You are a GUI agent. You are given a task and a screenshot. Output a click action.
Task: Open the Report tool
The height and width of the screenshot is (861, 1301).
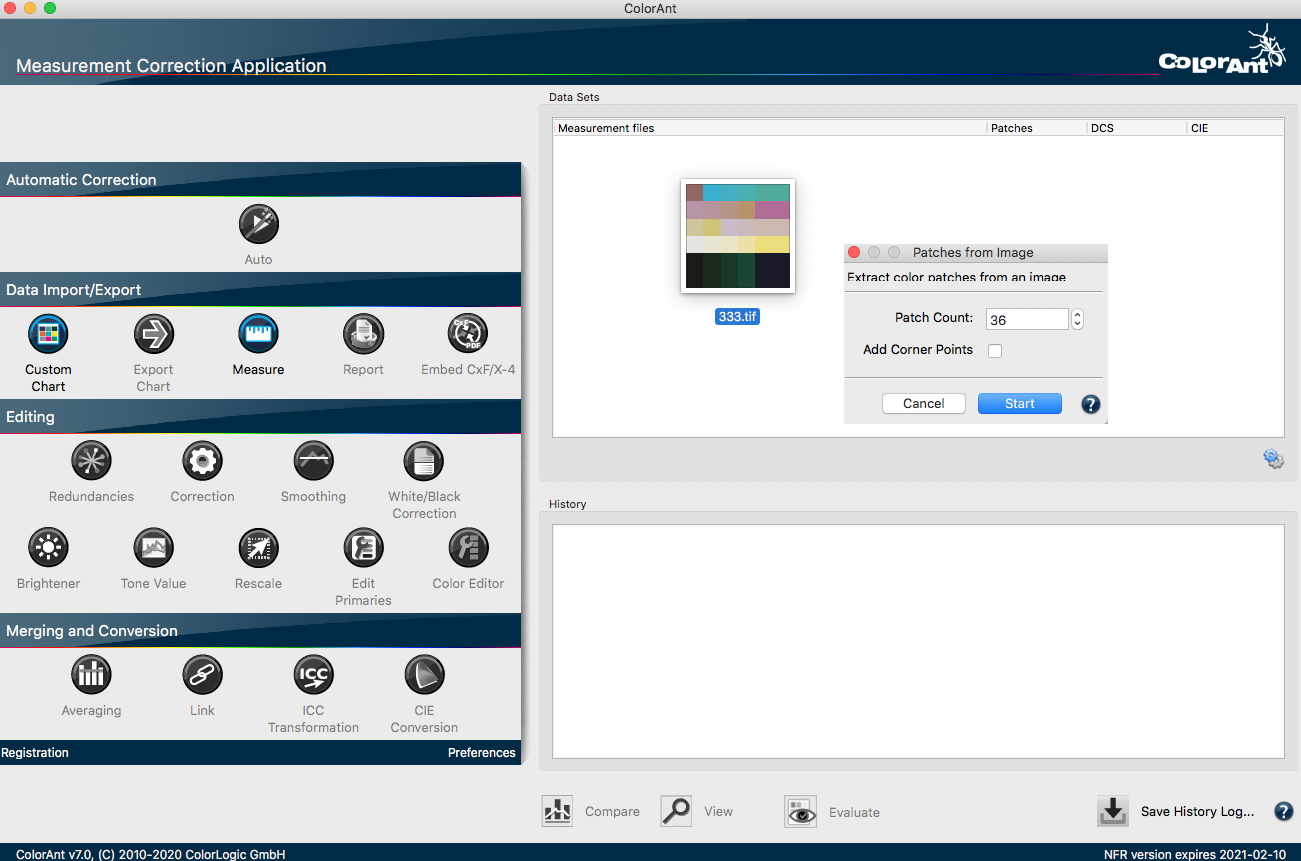click(363, 334)
